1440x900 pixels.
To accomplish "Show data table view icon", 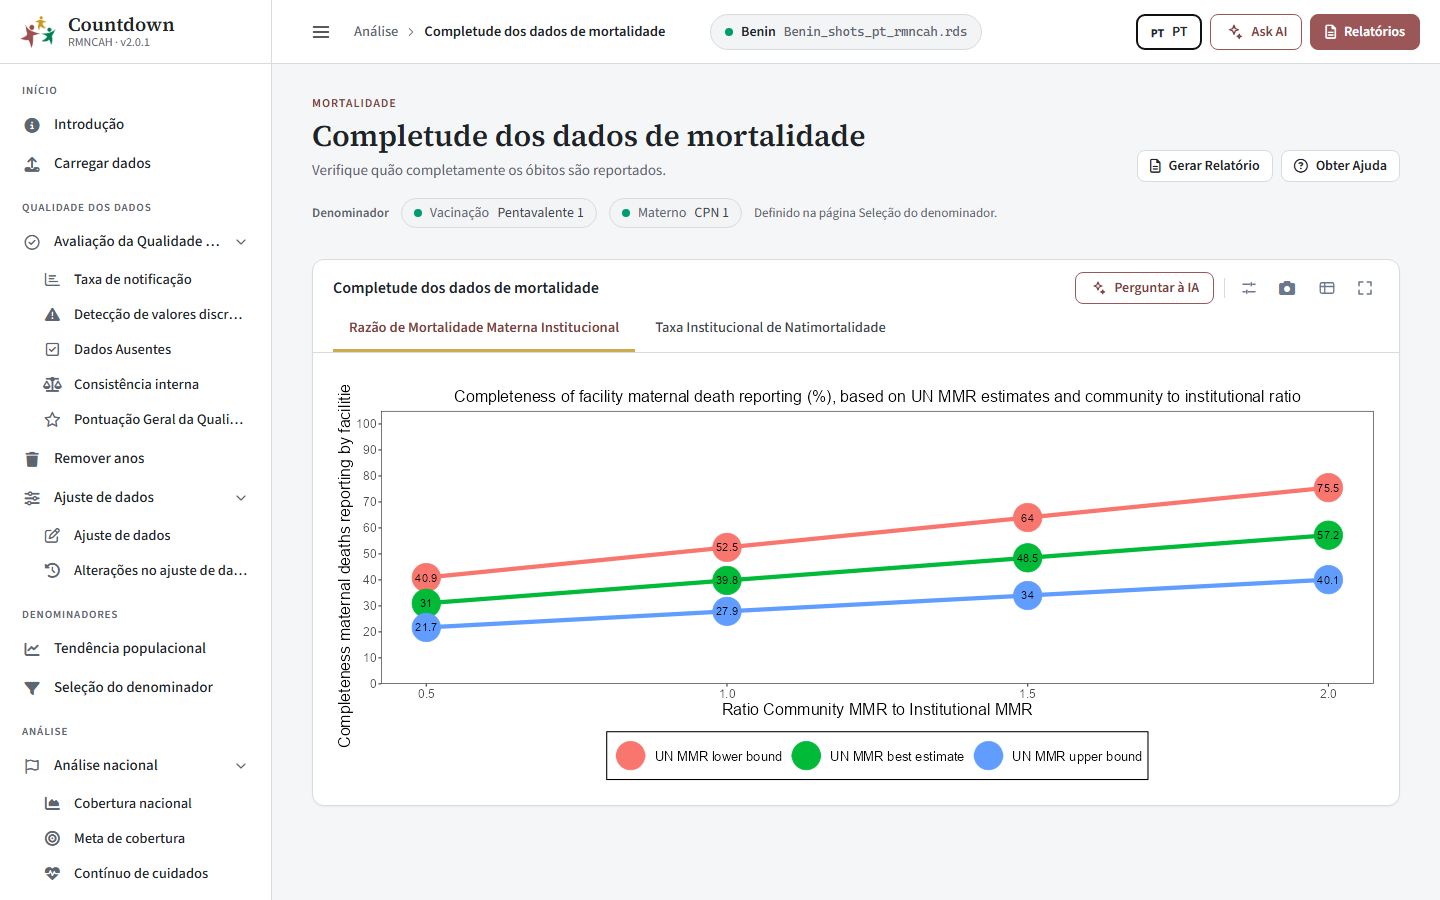I will pyautogui.click(x=1327, y=288).
